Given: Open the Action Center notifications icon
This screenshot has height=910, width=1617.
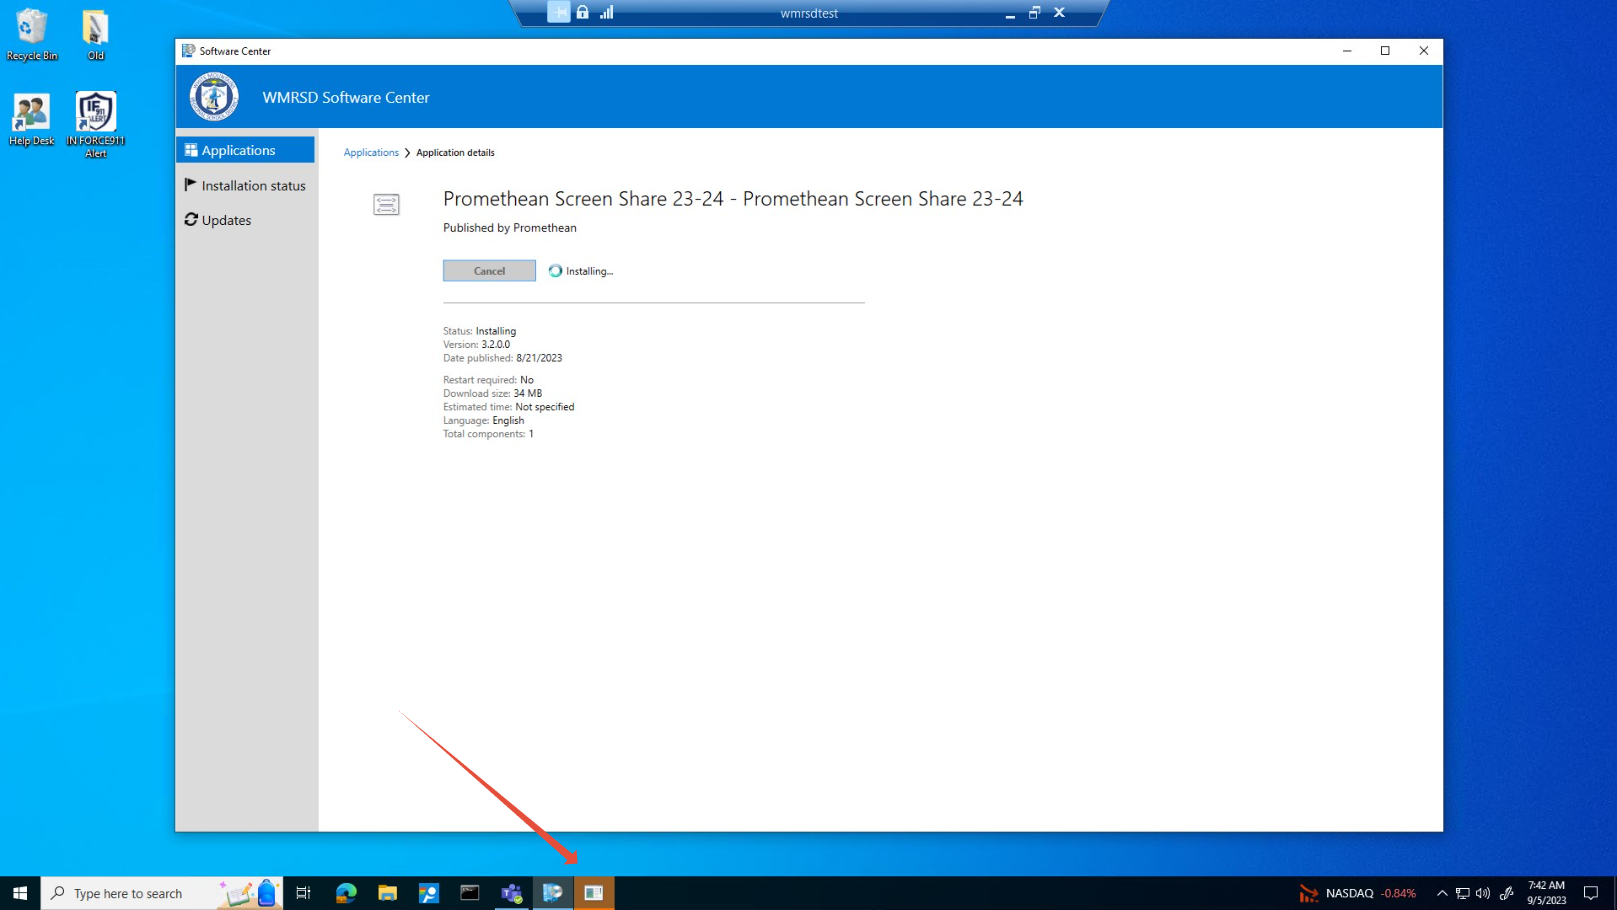Looking at the screenshot, I should point(1590,893).
